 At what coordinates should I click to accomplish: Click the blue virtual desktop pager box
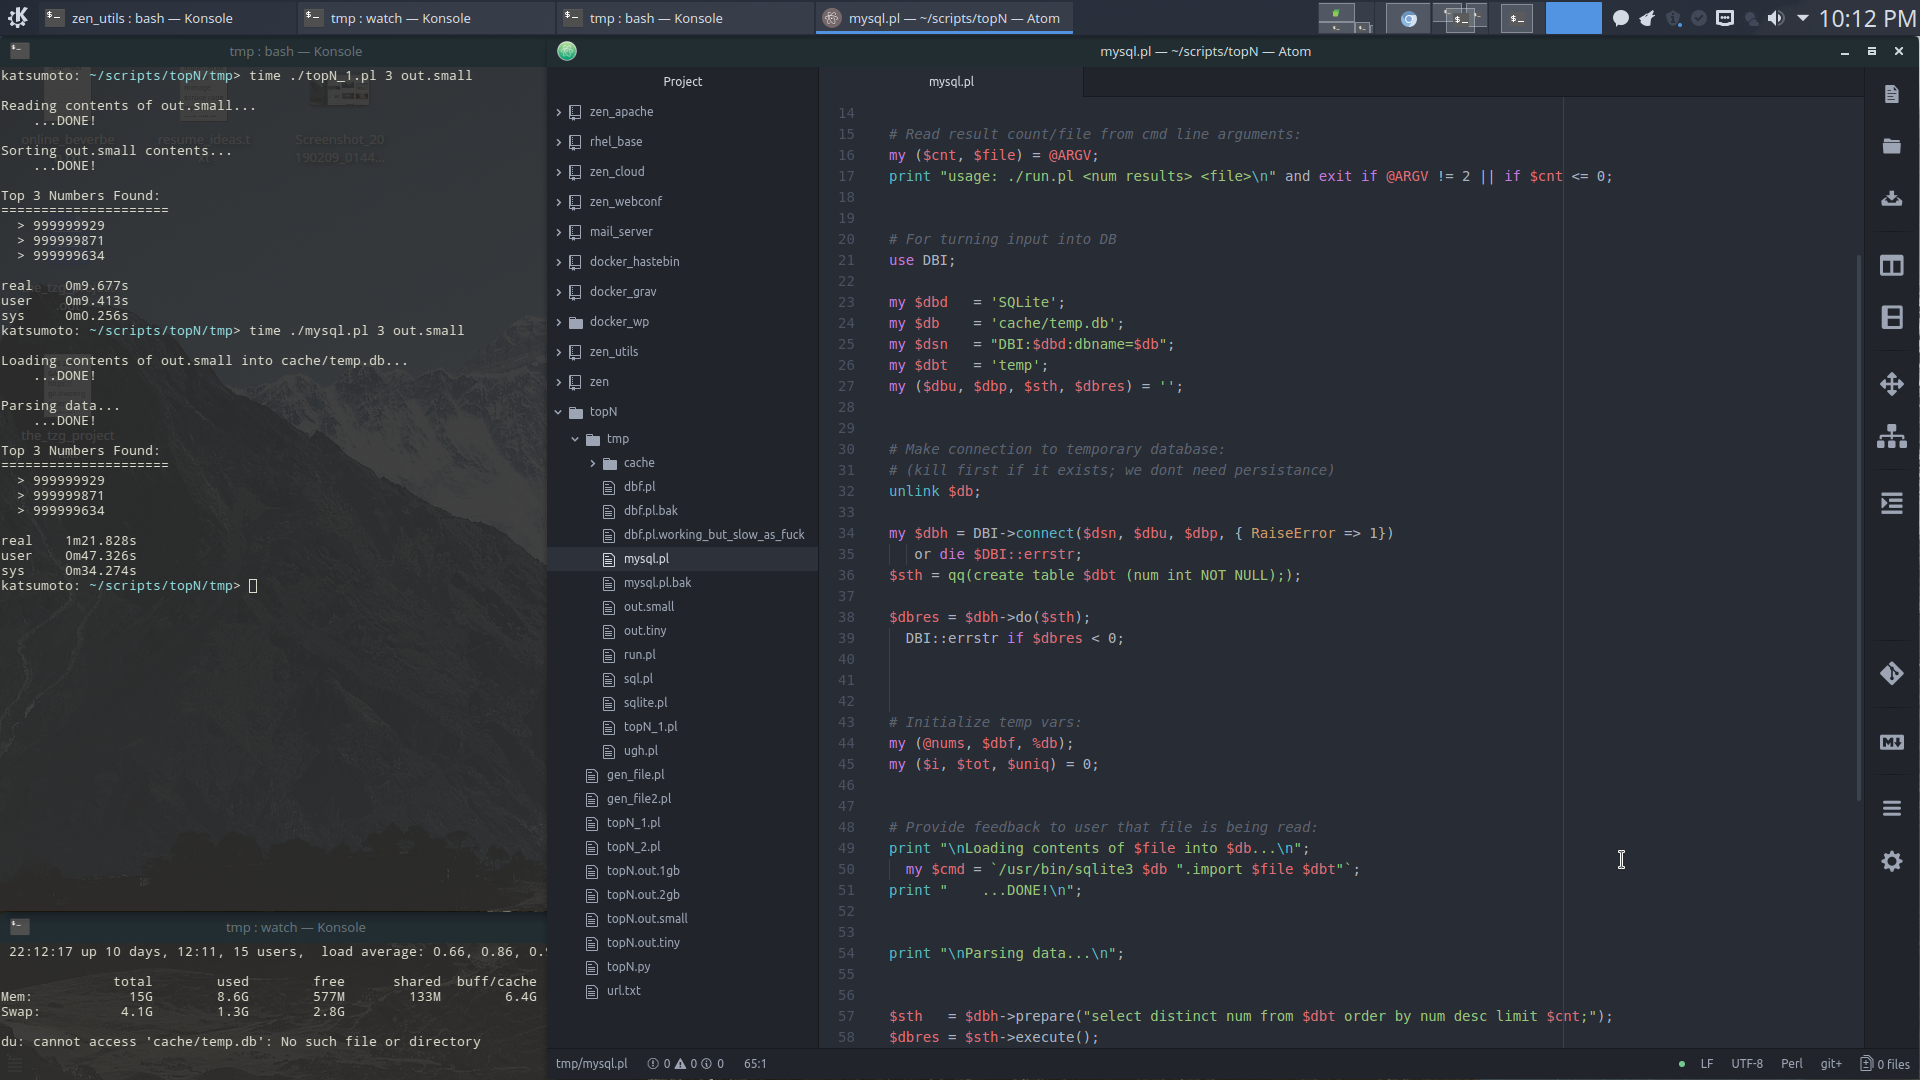[1573, 18]
